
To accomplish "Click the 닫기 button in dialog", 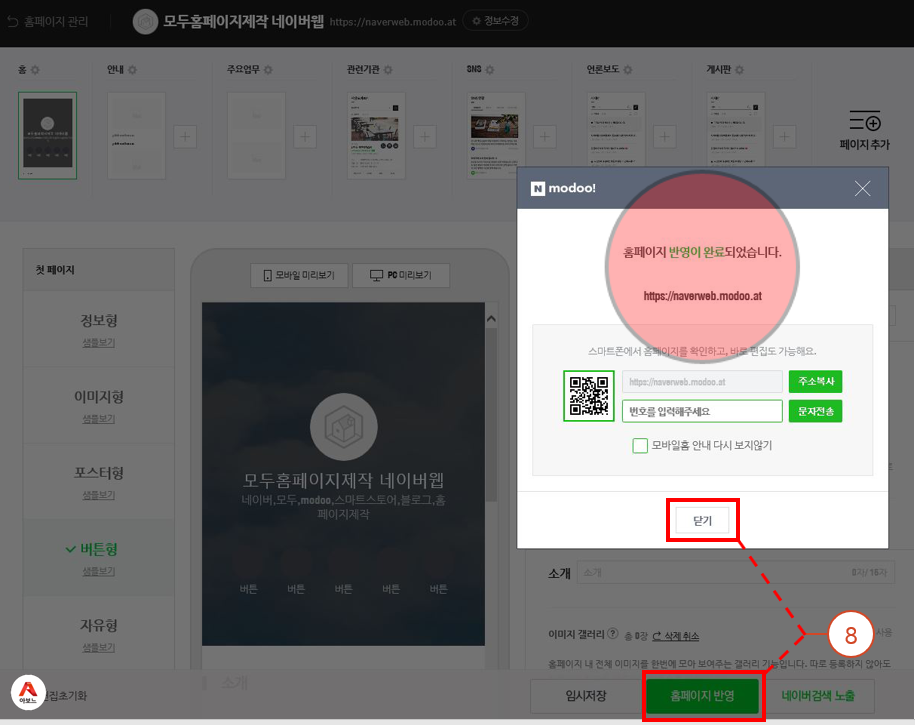I will [x=703, y=520].
